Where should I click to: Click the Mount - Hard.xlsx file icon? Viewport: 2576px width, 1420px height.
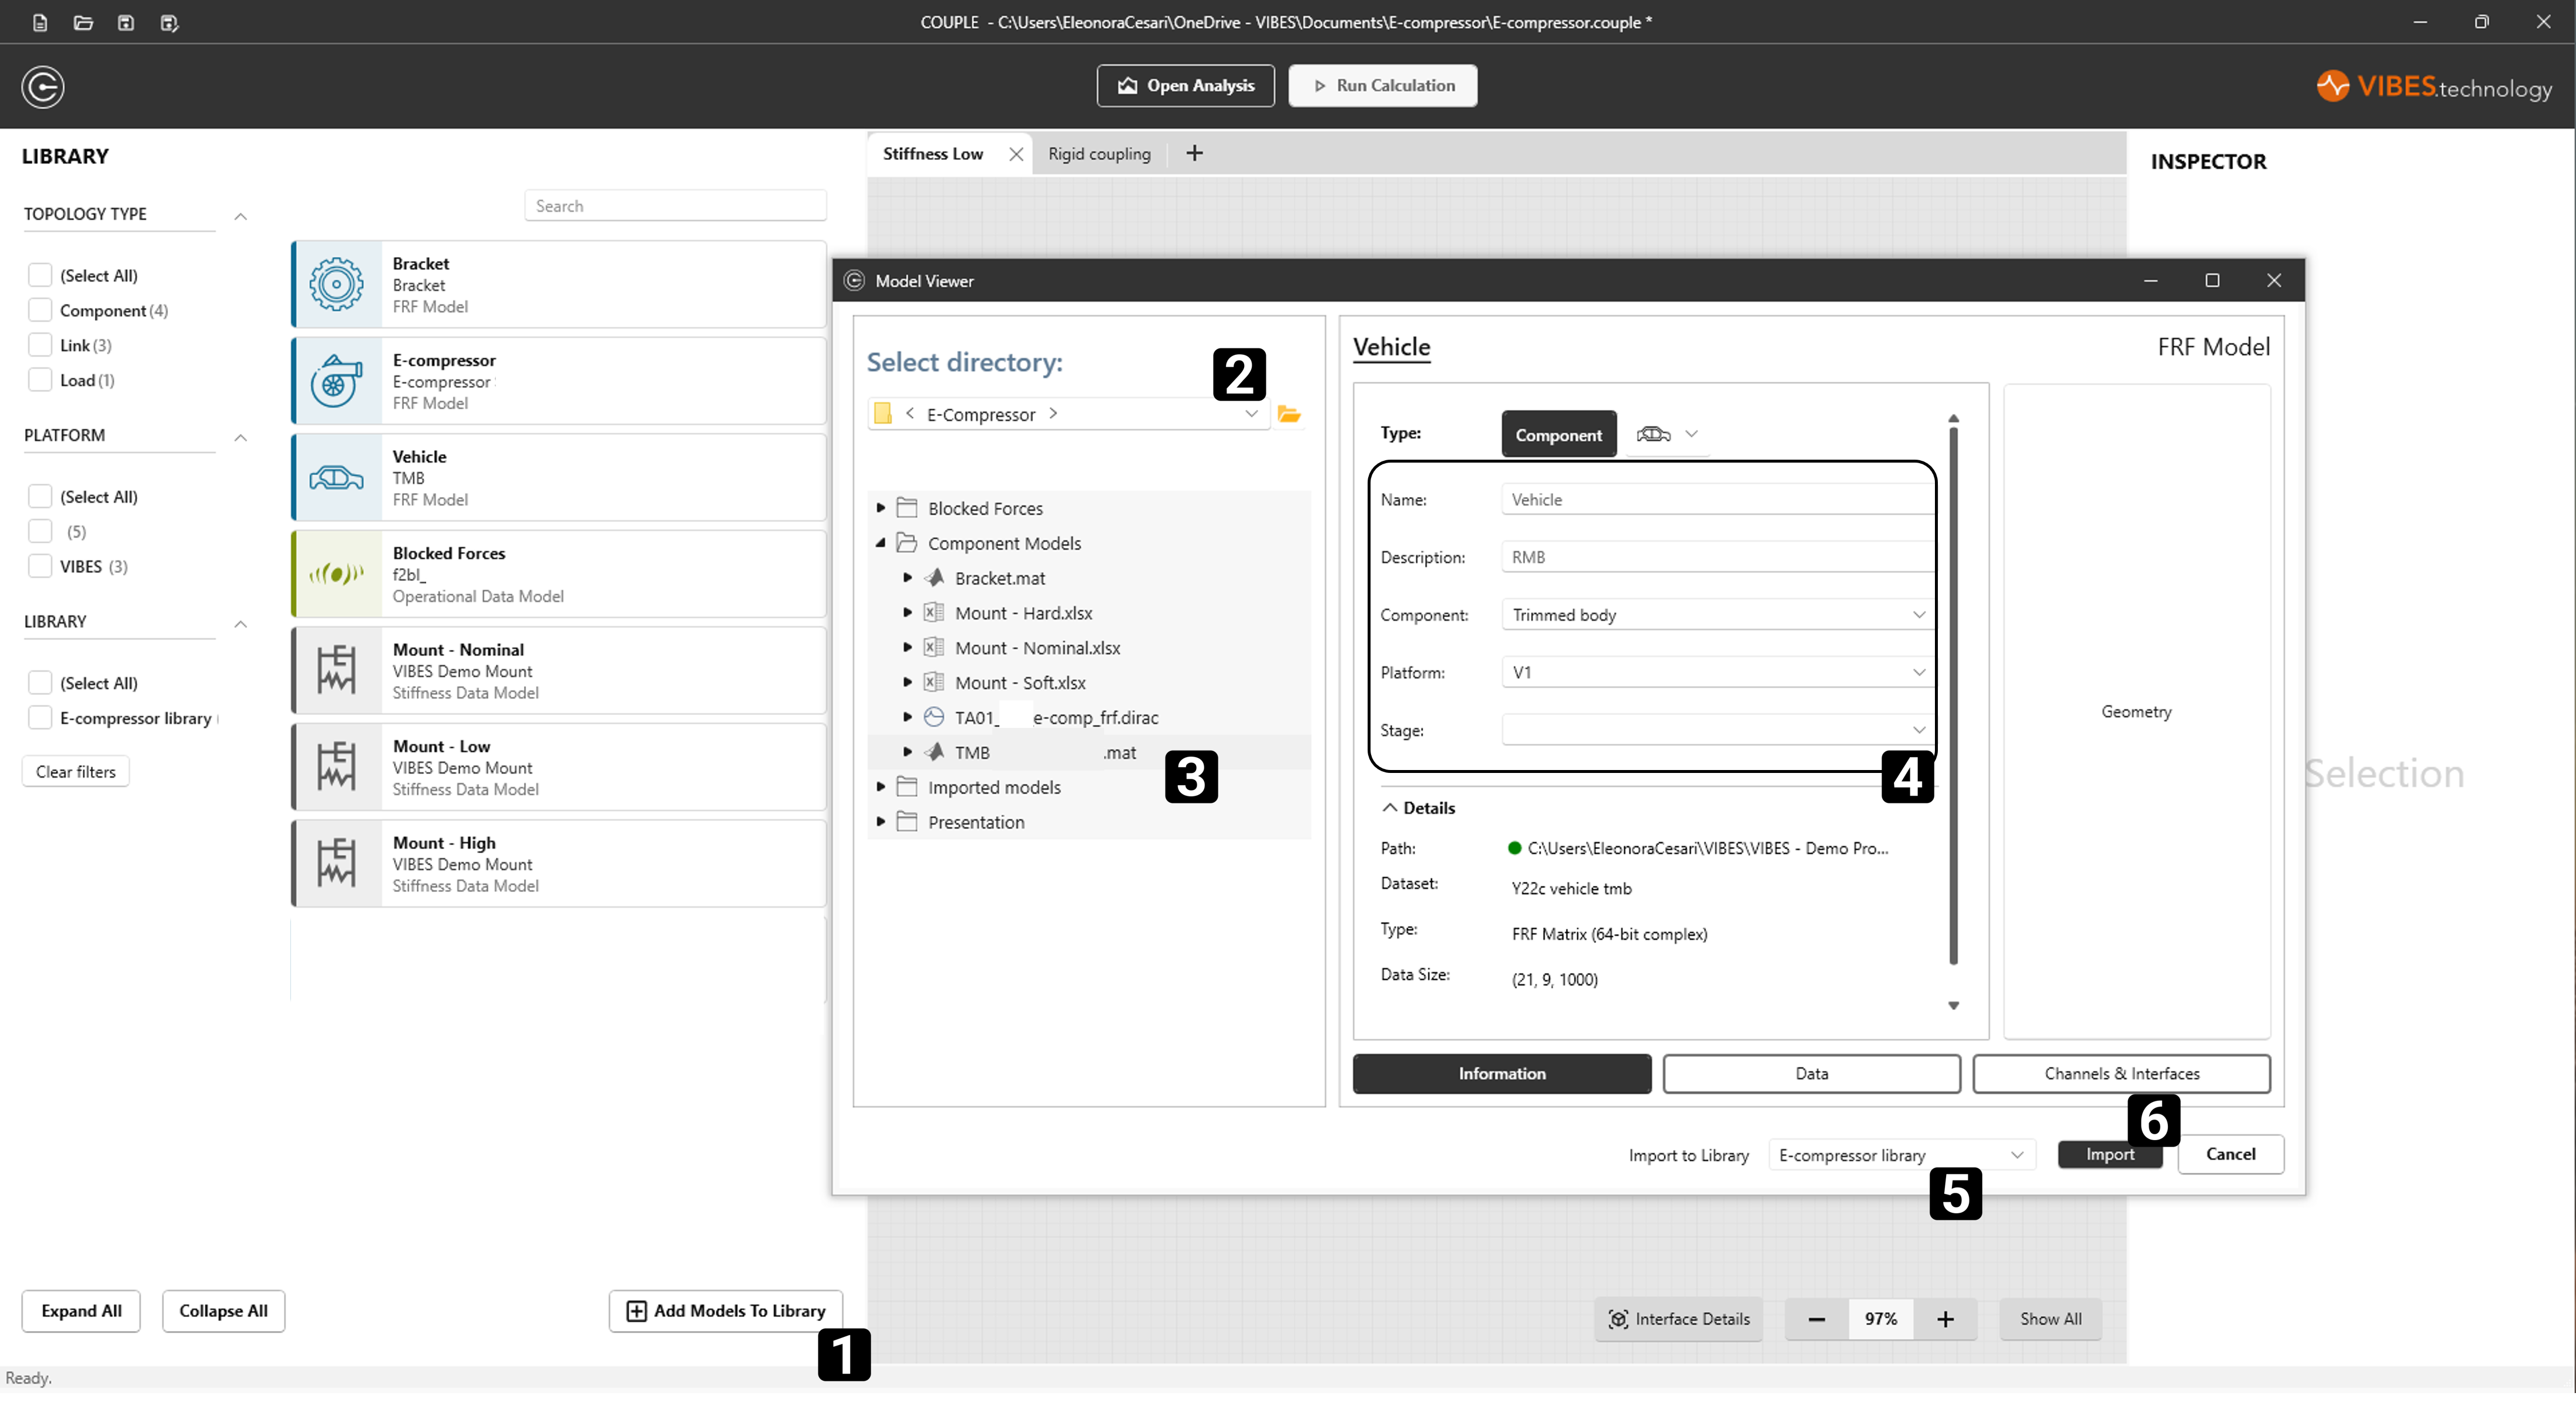click(934, 613)
